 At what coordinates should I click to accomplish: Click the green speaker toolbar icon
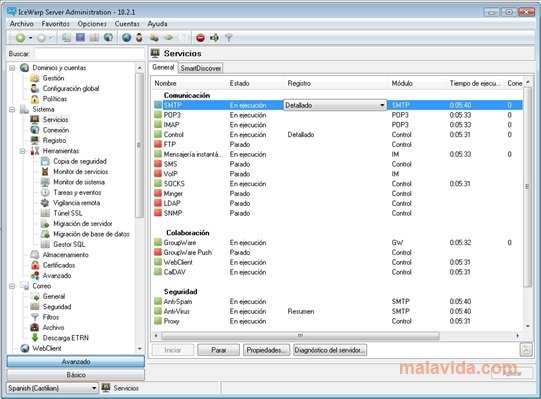[x=214, y=38]
